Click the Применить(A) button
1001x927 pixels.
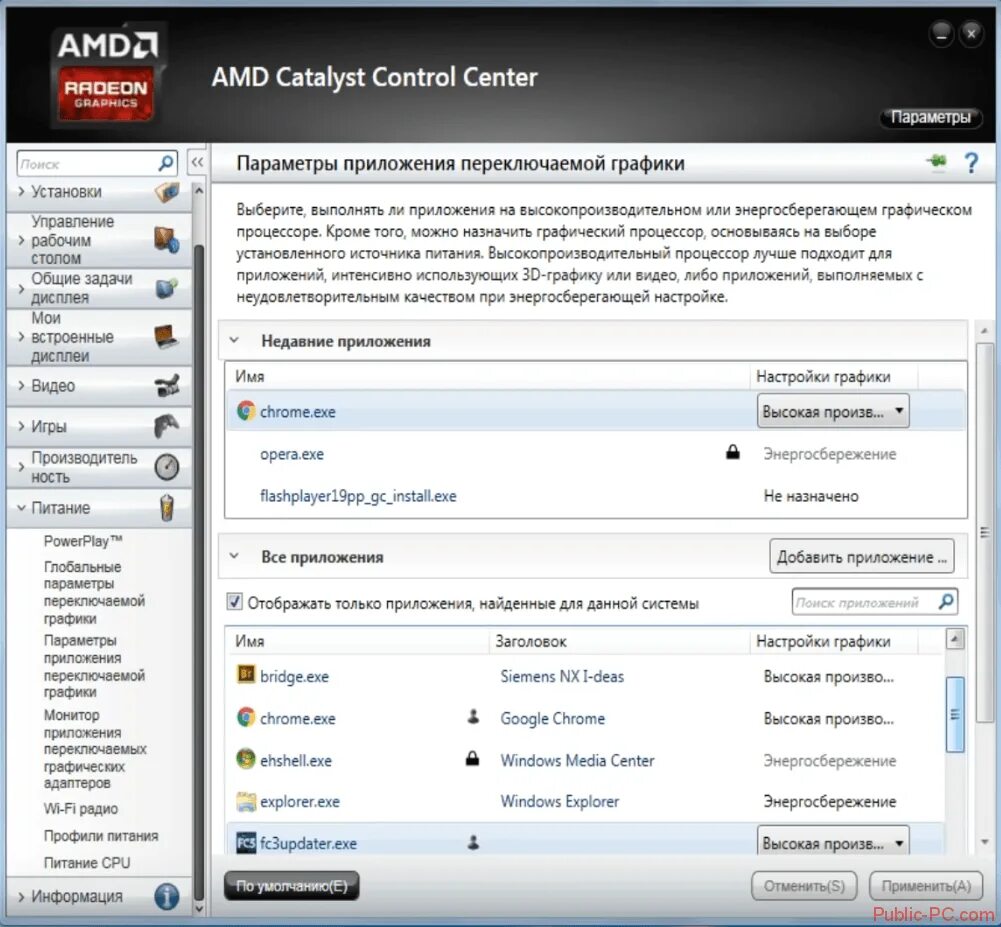926,886
